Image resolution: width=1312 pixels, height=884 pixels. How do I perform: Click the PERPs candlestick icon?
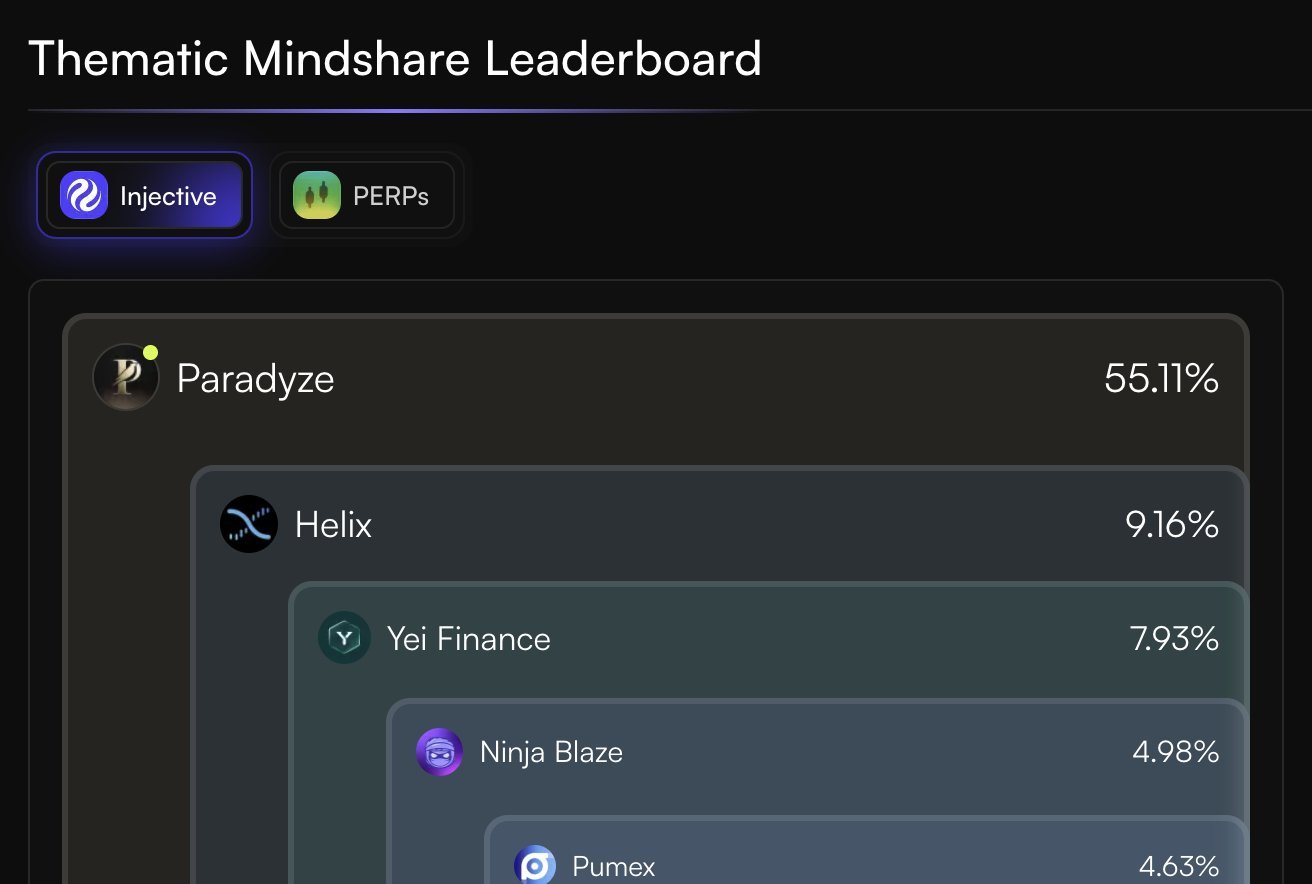click(x=317, y=195)
